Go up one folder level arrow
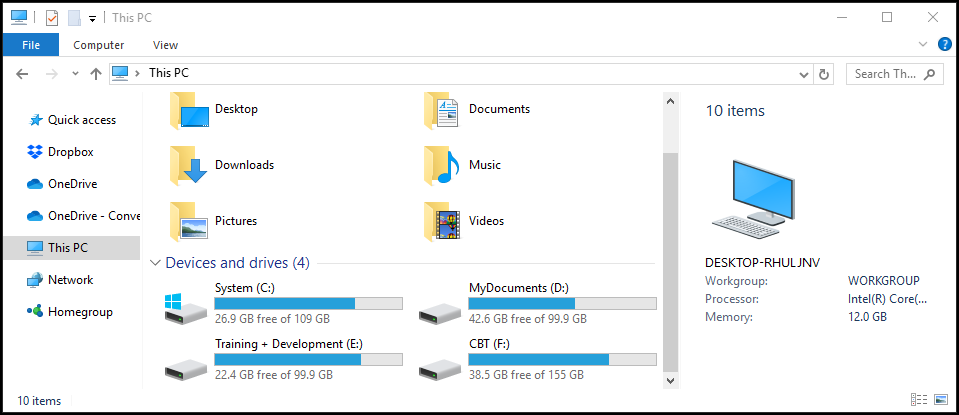This screenshot has width=959, height=415. pos(96,73)
